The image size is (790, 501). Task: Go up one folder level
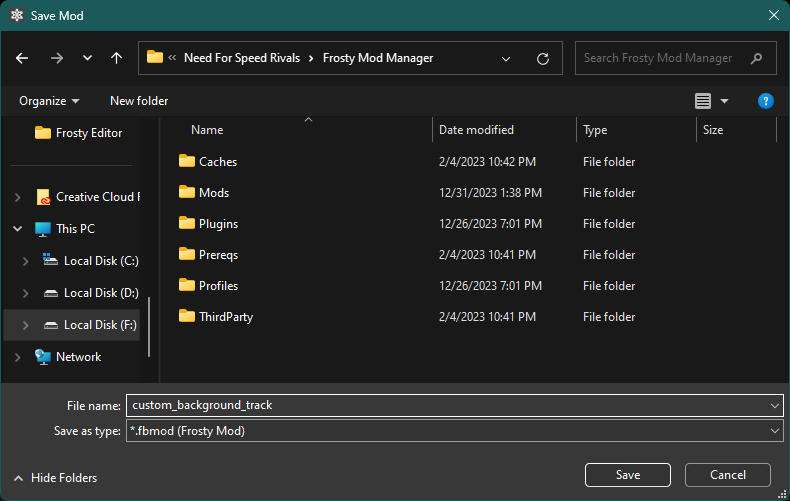click(116, 58)
